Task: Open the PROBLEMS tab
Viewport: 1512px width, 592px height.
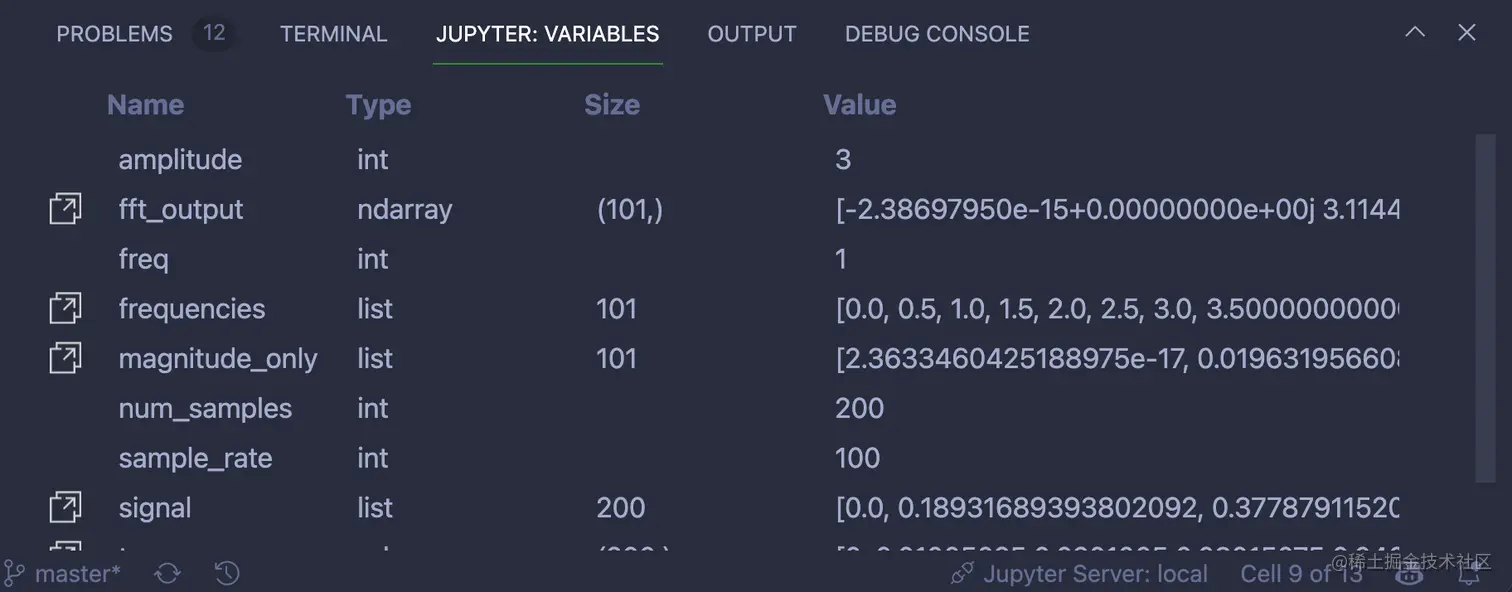Action: pyautogui.click(x=114, y=33)
